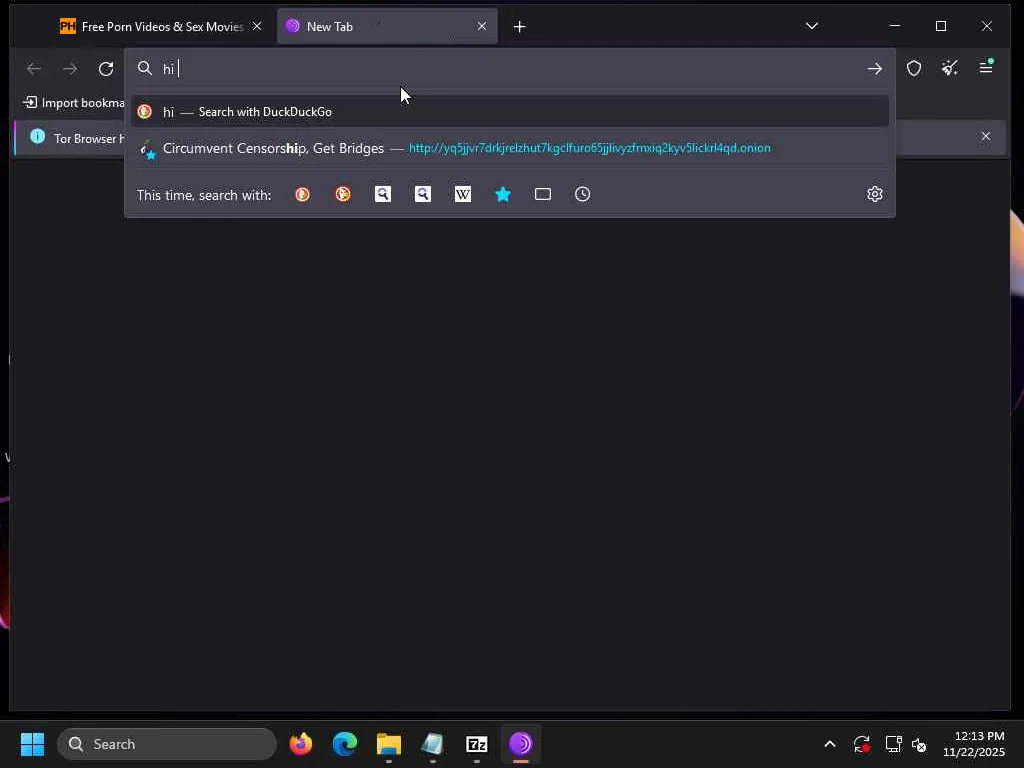Click the Tor Browser taskbar icon
The image size is (1024, 768).
tap(520, 744)
